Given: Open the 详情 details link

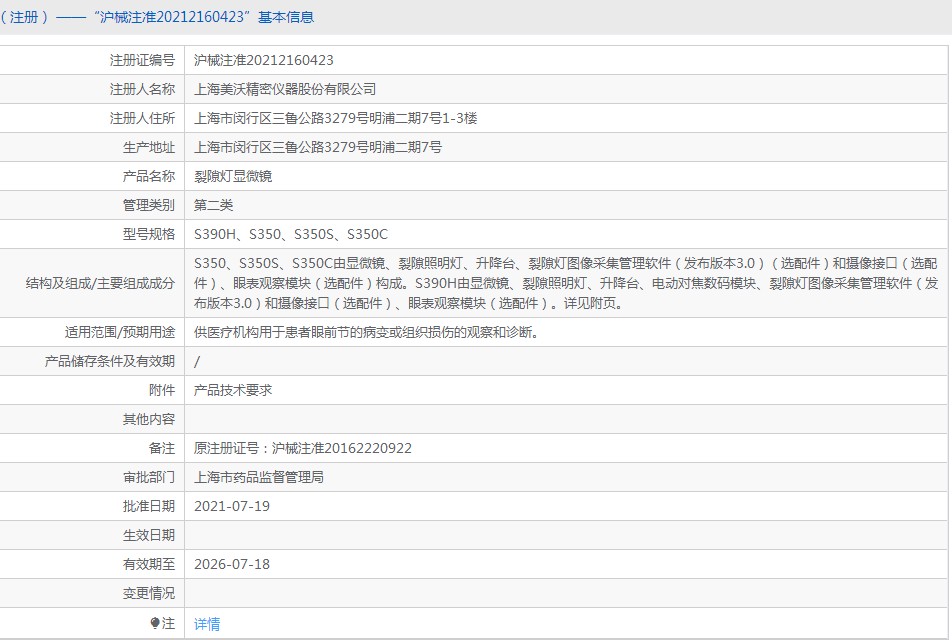Looking at the screenshot, I should point(207,624).
